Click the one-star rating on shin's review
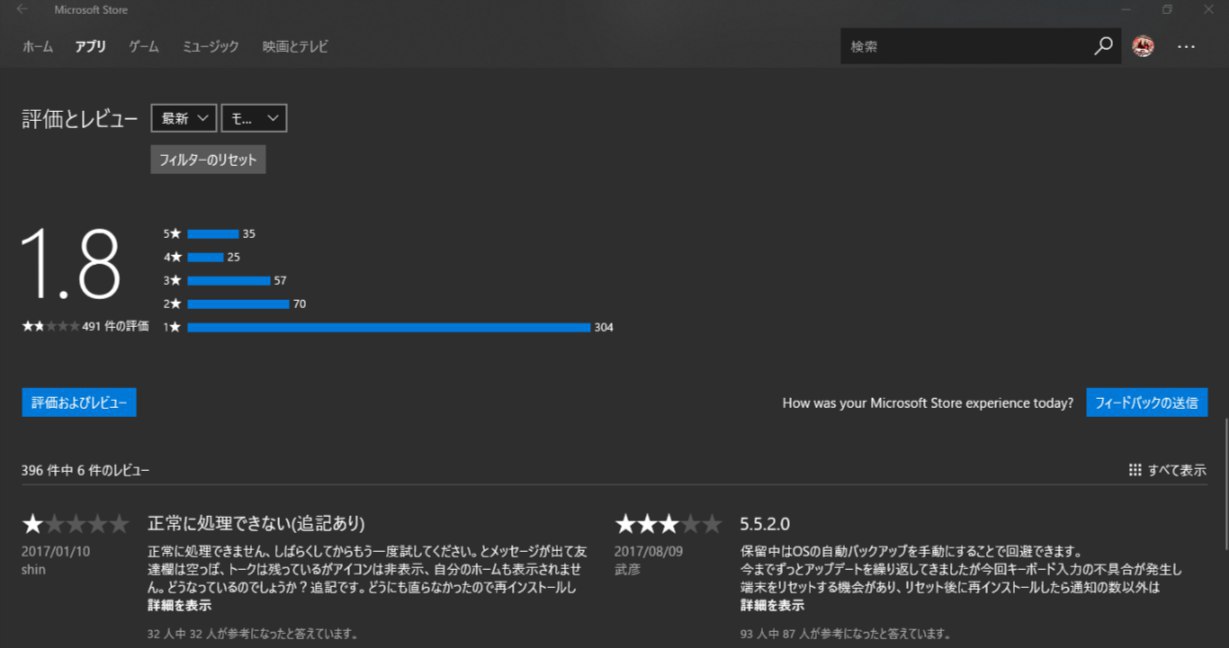Image resolution: width=1229 pixels, height=648 pixels. [76, 524]
